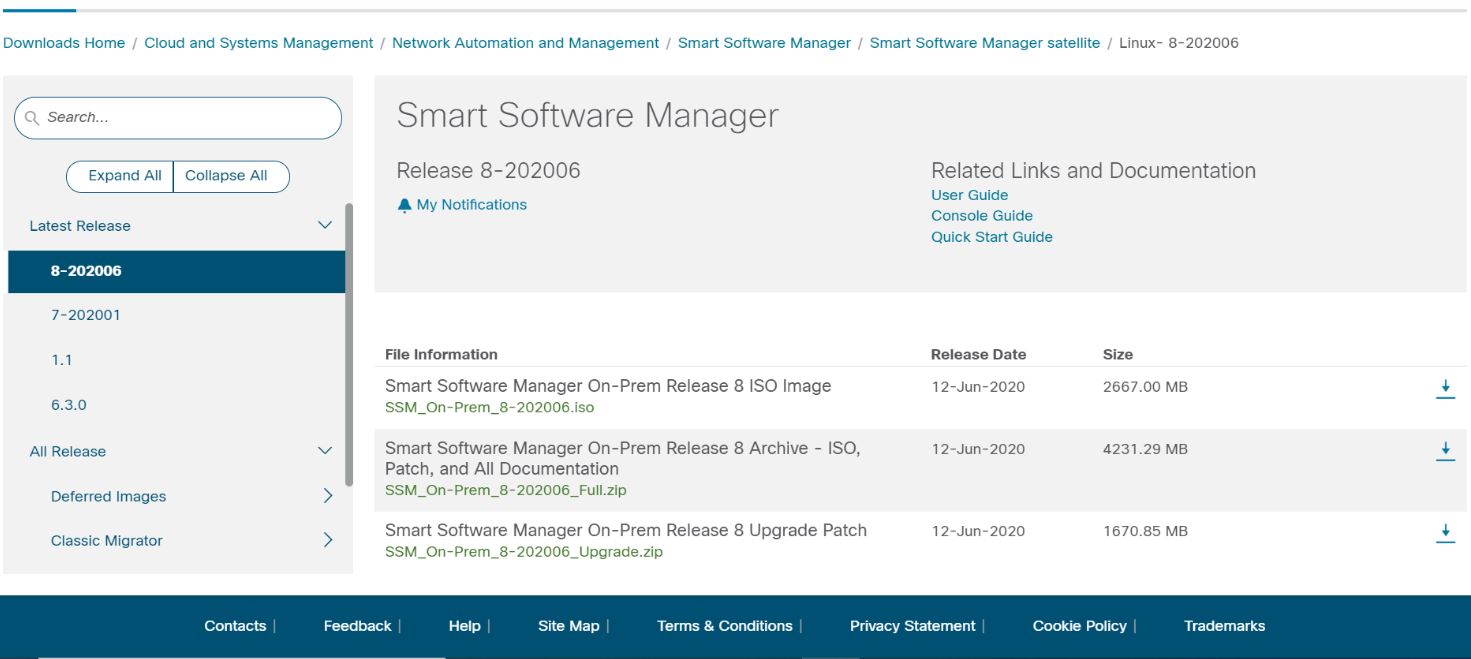Open the User Guide link

tap(969, 195)
